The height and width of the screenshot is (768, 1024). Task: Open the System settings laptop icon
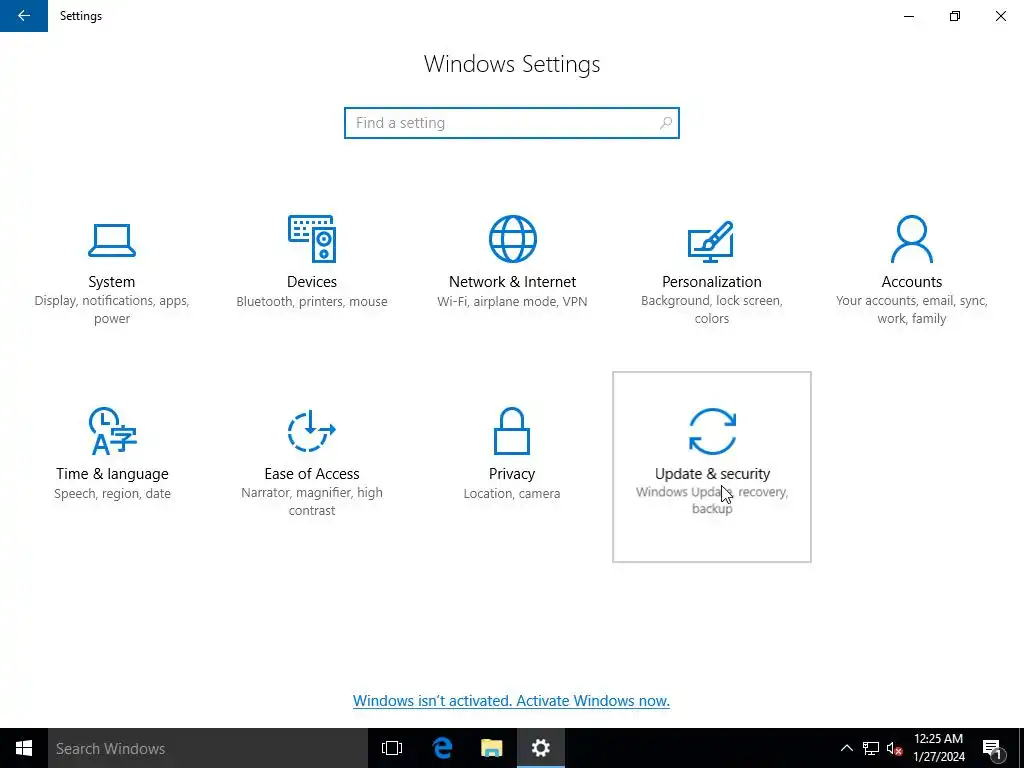click(112, 240)
